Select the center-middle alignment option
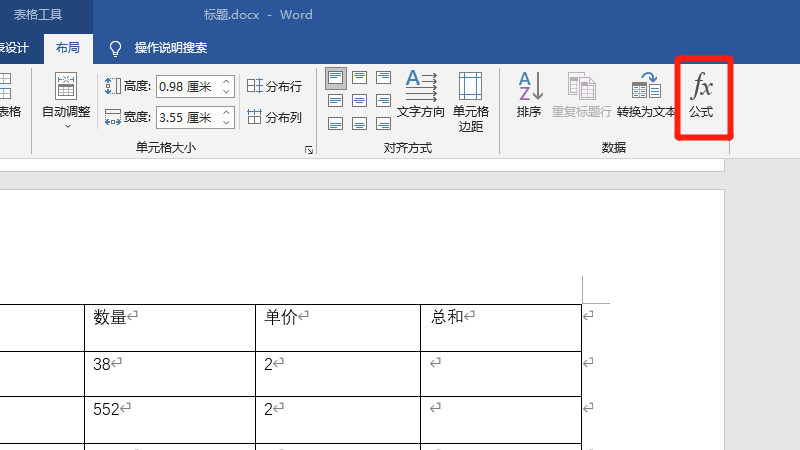The image size is (800, 450). (x=360, y=100)
